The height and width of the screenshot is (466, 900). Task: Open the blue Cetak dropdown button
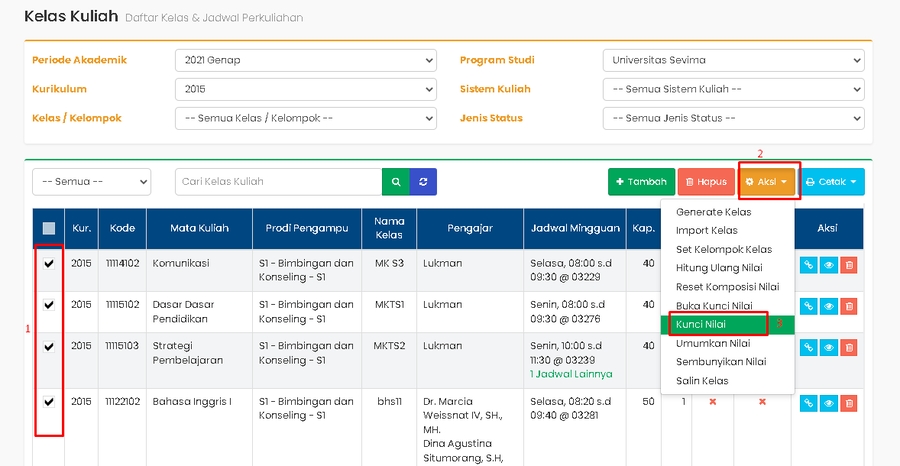[x=833, y=182]
